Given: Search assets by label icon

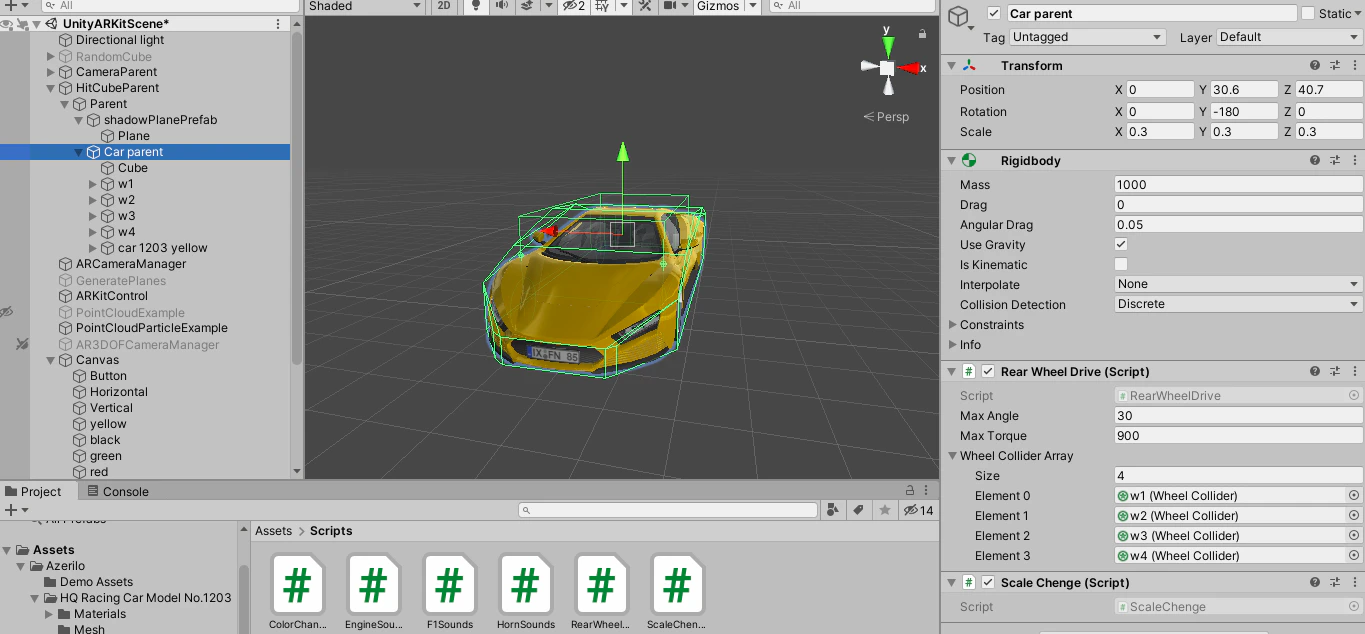Looking at the screenshot, I should [858, 511].
